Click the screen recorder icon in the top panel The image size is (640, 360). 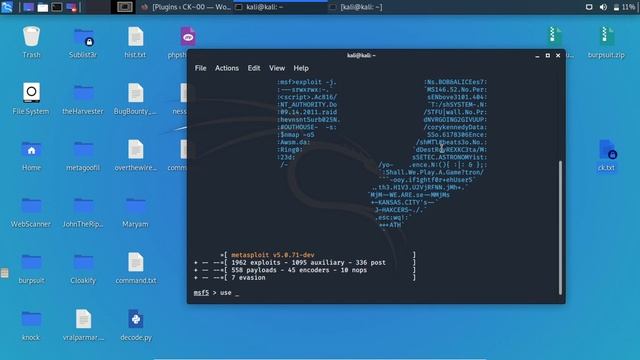tap(71, 7)
